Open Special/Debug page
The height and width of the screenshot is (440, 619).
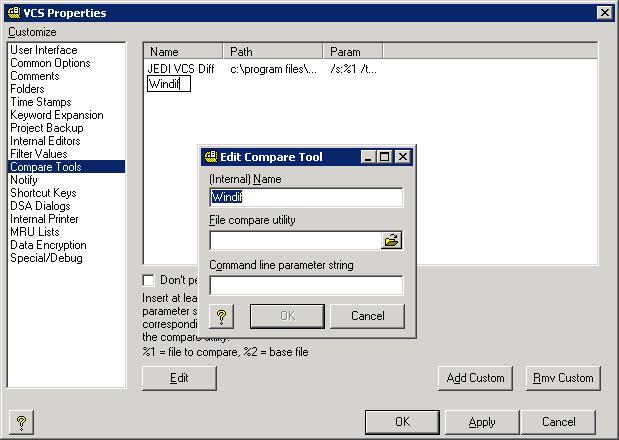[66, 258]
